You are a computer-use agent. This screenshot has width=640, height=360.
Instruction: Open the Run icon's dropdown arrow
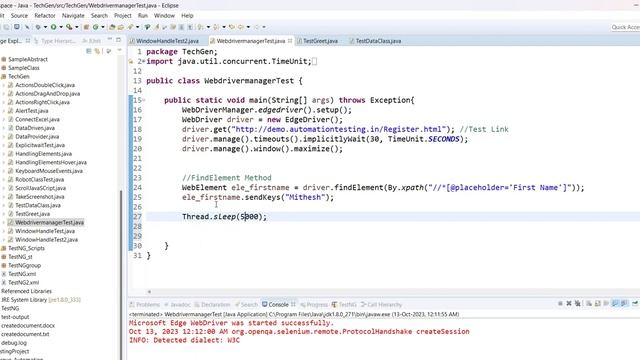[61, 27]
